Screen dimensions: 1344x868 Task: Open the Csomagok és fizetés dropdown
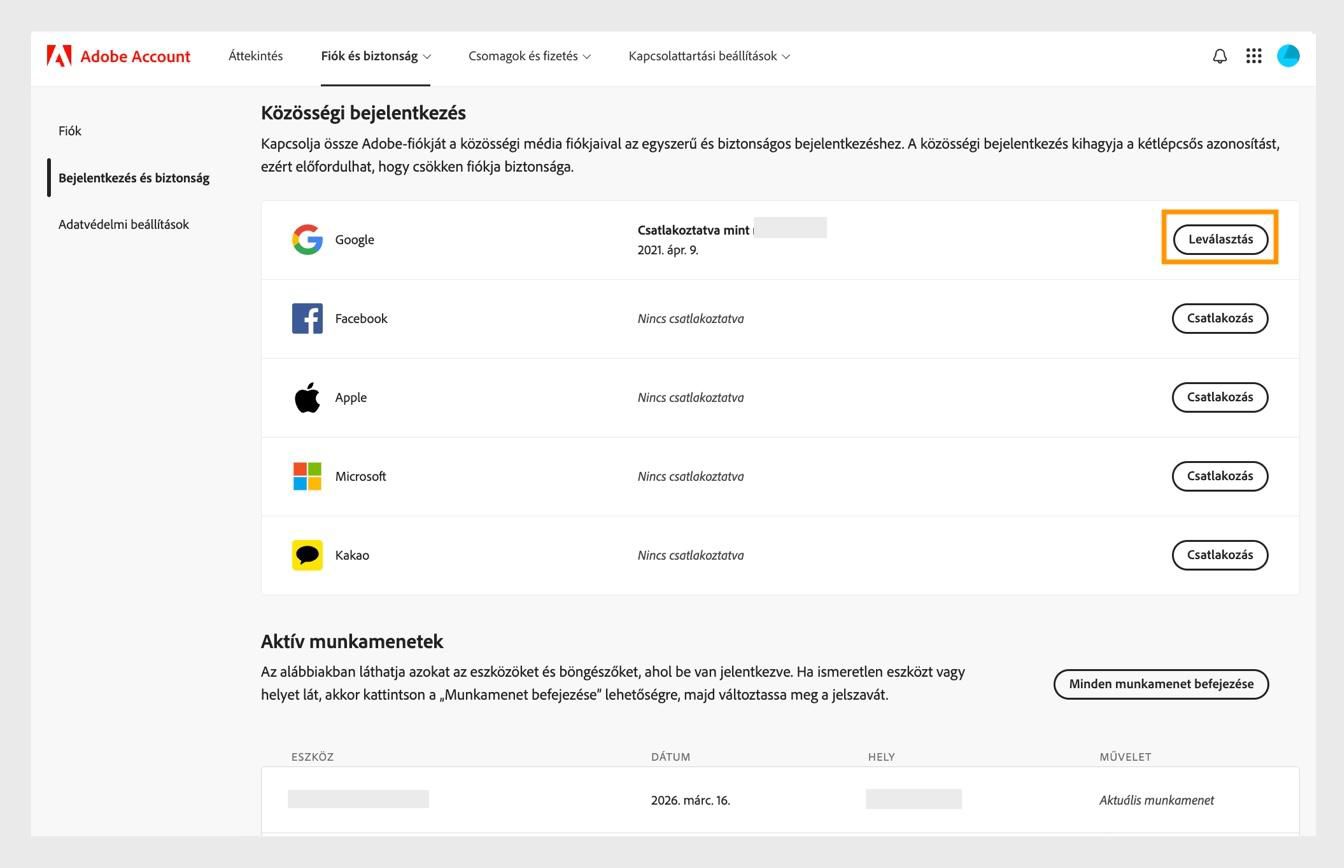point(529,56)
